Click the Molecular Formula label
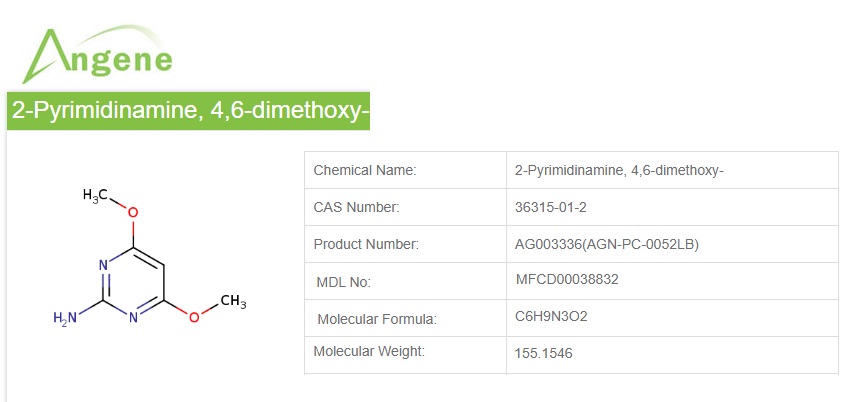 377,319
